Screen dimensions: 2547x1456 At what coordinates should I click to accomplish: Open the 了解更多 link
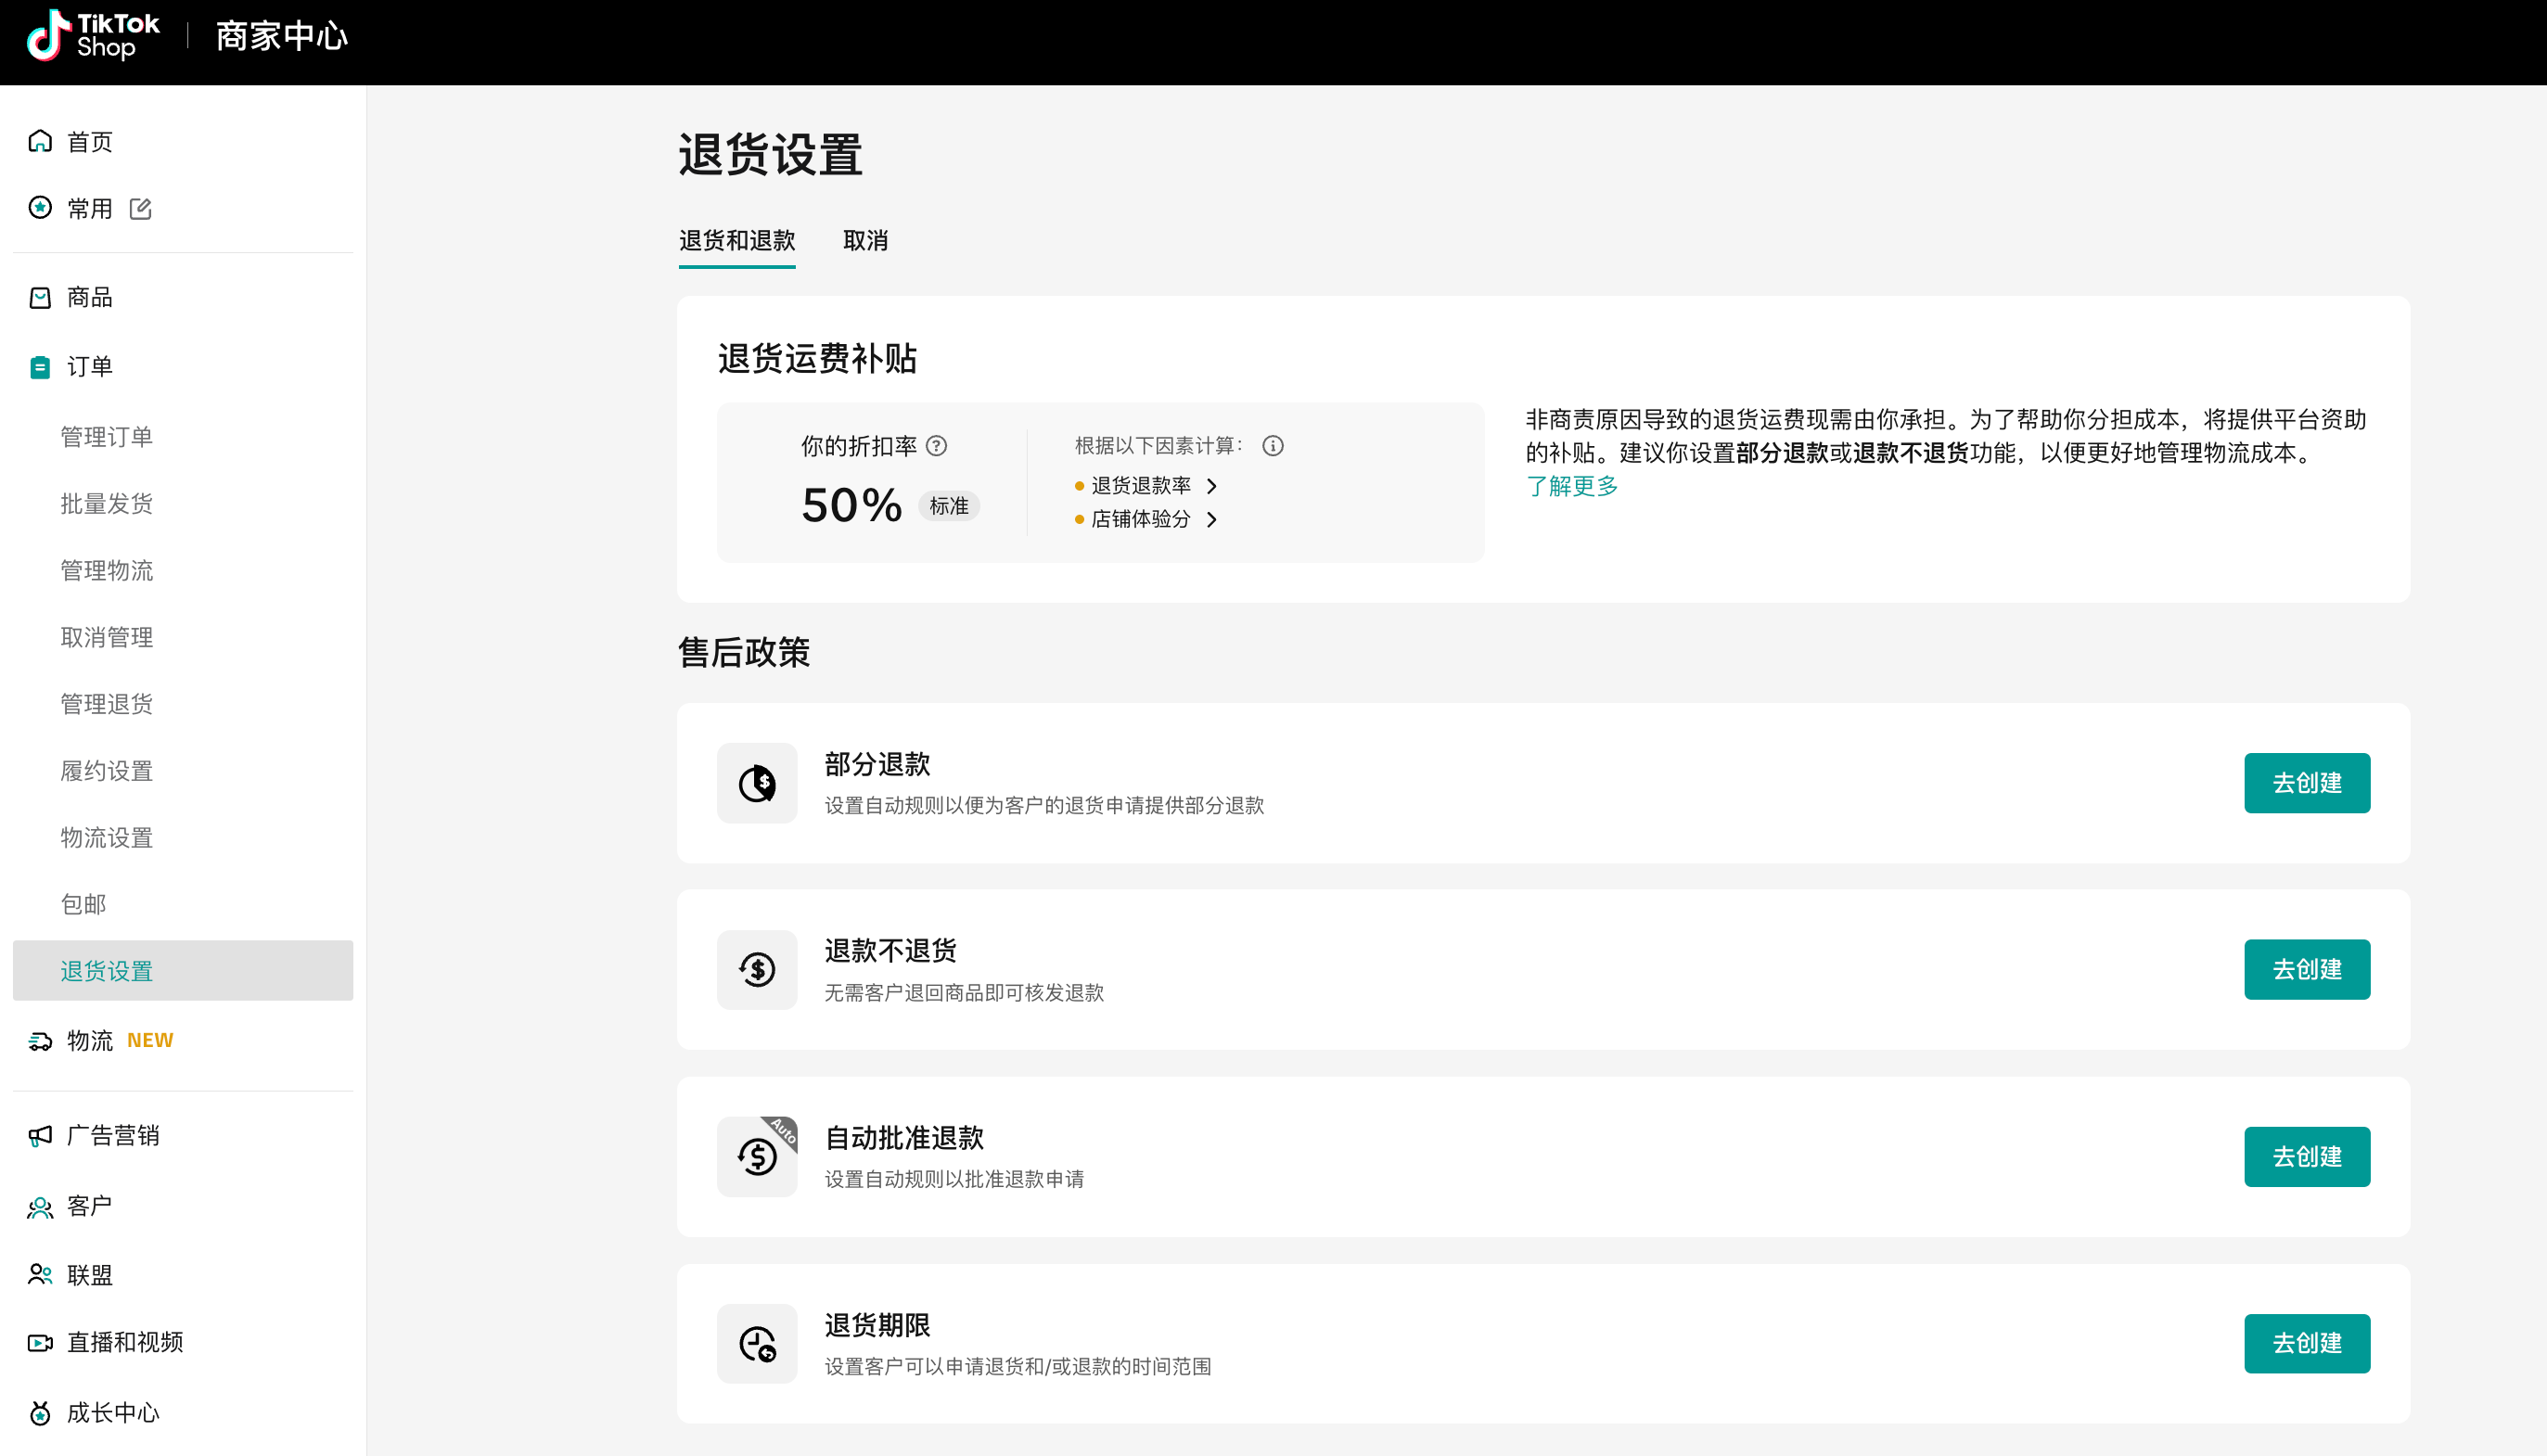click(1571, 486)
